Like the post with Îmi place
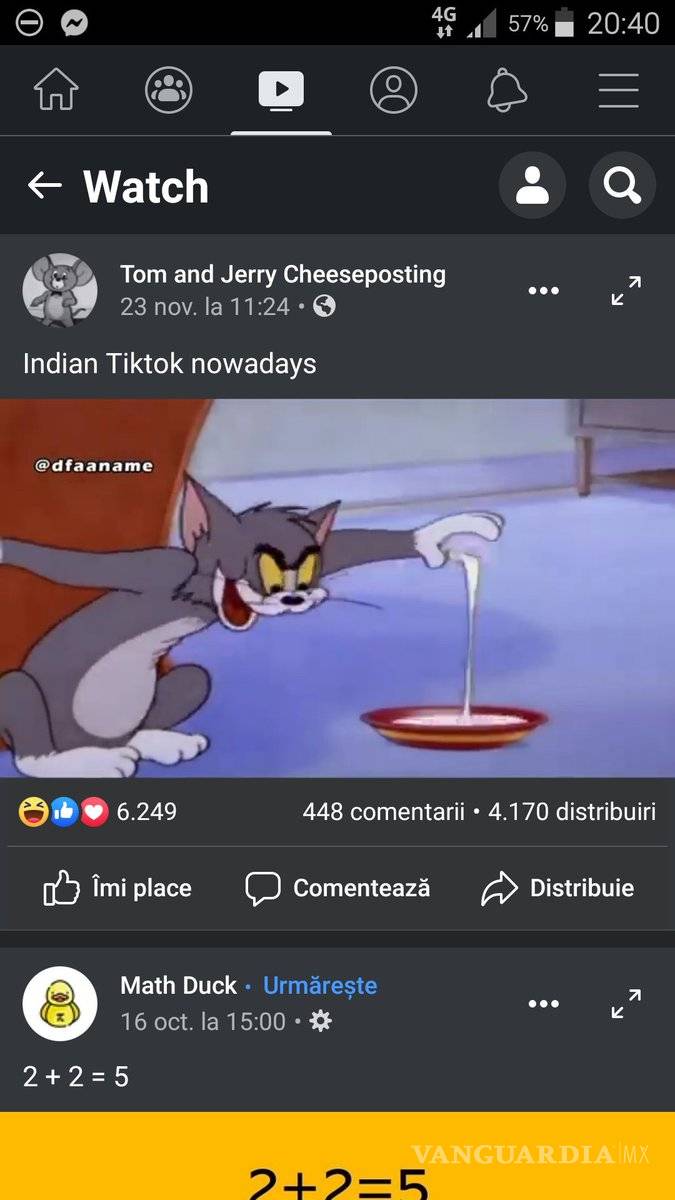The height and width of the screenshot is (1200, 675). point(117,888)
